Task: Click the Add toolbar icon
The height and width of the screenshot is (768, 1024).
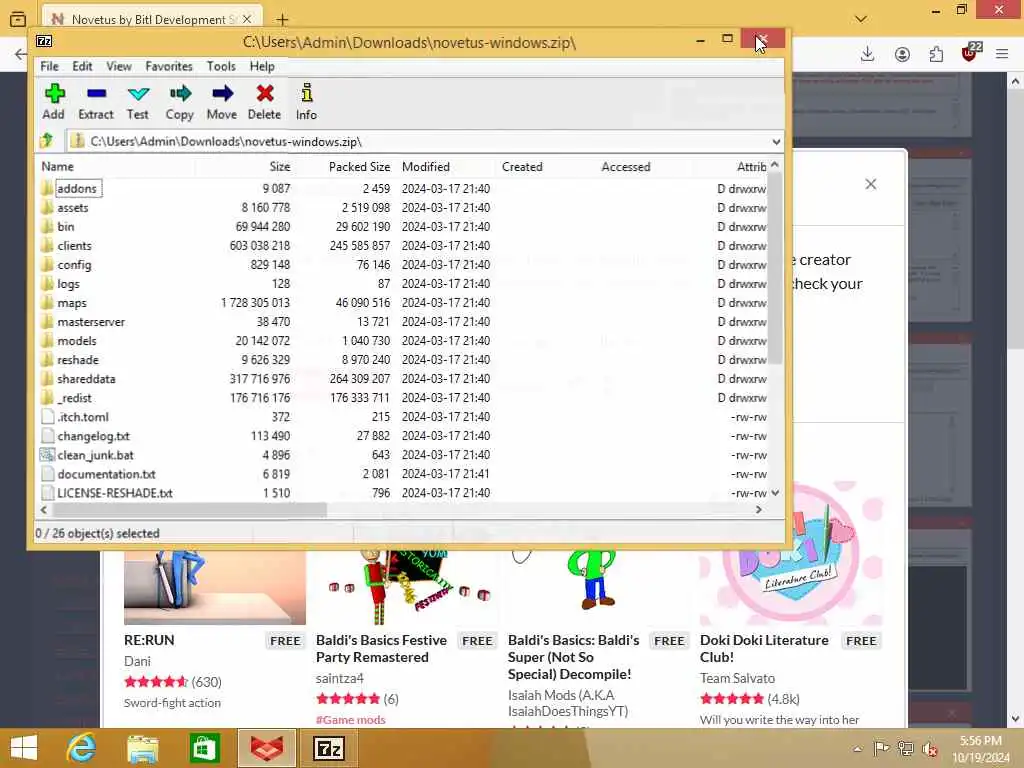Action: point(54,94)
